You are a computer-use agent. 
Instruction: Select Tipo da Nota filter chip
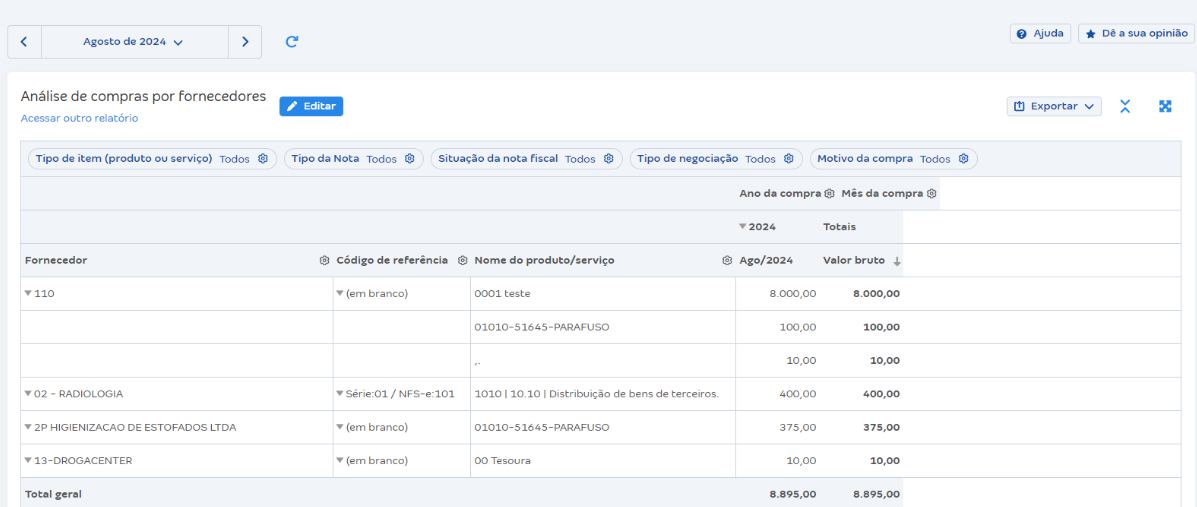click(x=353, y=159)
